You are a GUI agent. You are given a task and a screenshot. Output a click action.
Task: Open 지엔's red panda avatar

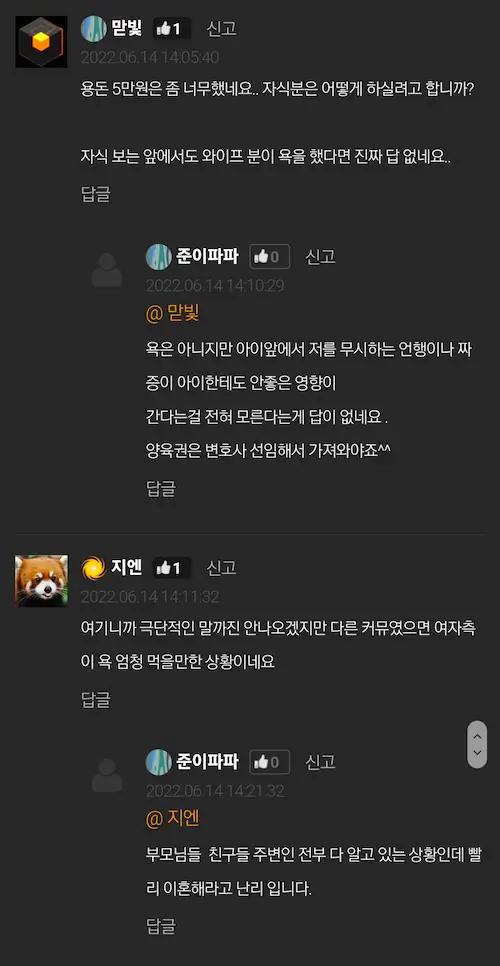click(x=41, y=581)
